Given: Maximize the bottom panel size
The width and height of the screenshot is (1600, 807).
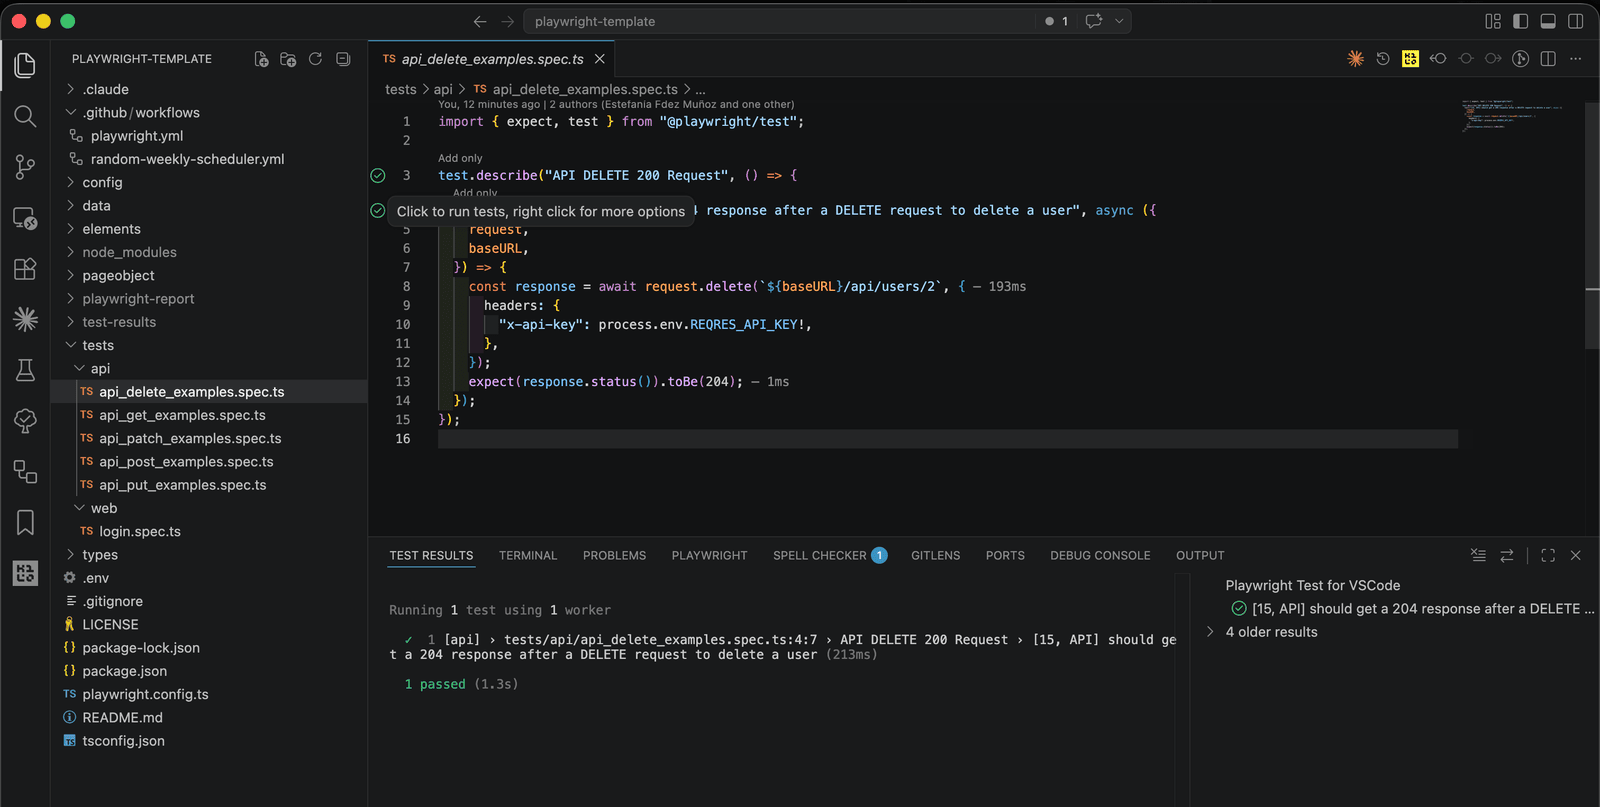Looking at the screenshot, I should tap(1548, 555).
